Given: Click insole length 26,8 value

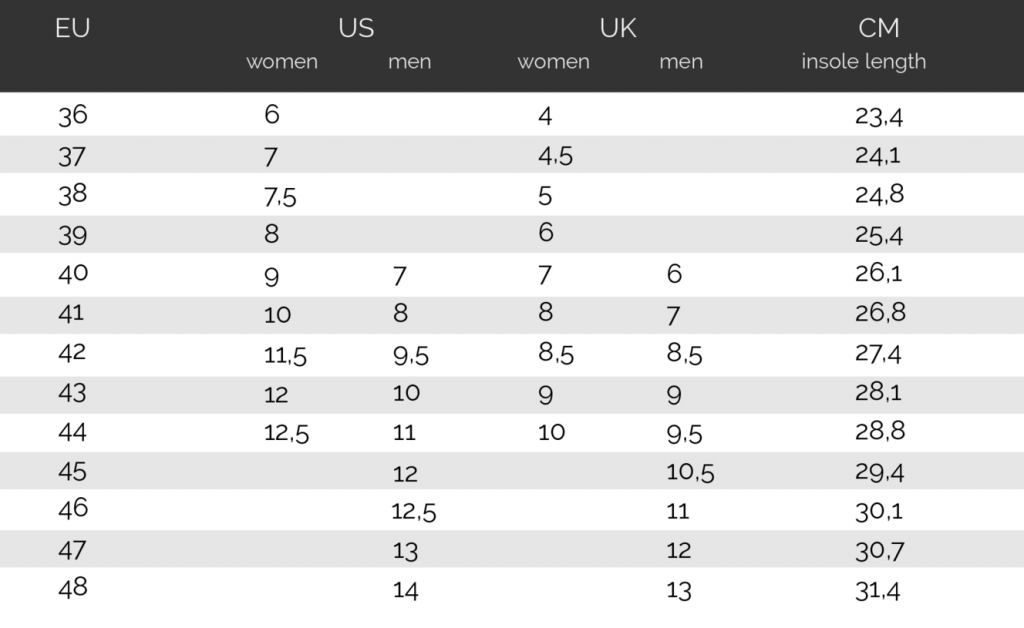Looking at the screenshot, I should (x=880, y=313).
